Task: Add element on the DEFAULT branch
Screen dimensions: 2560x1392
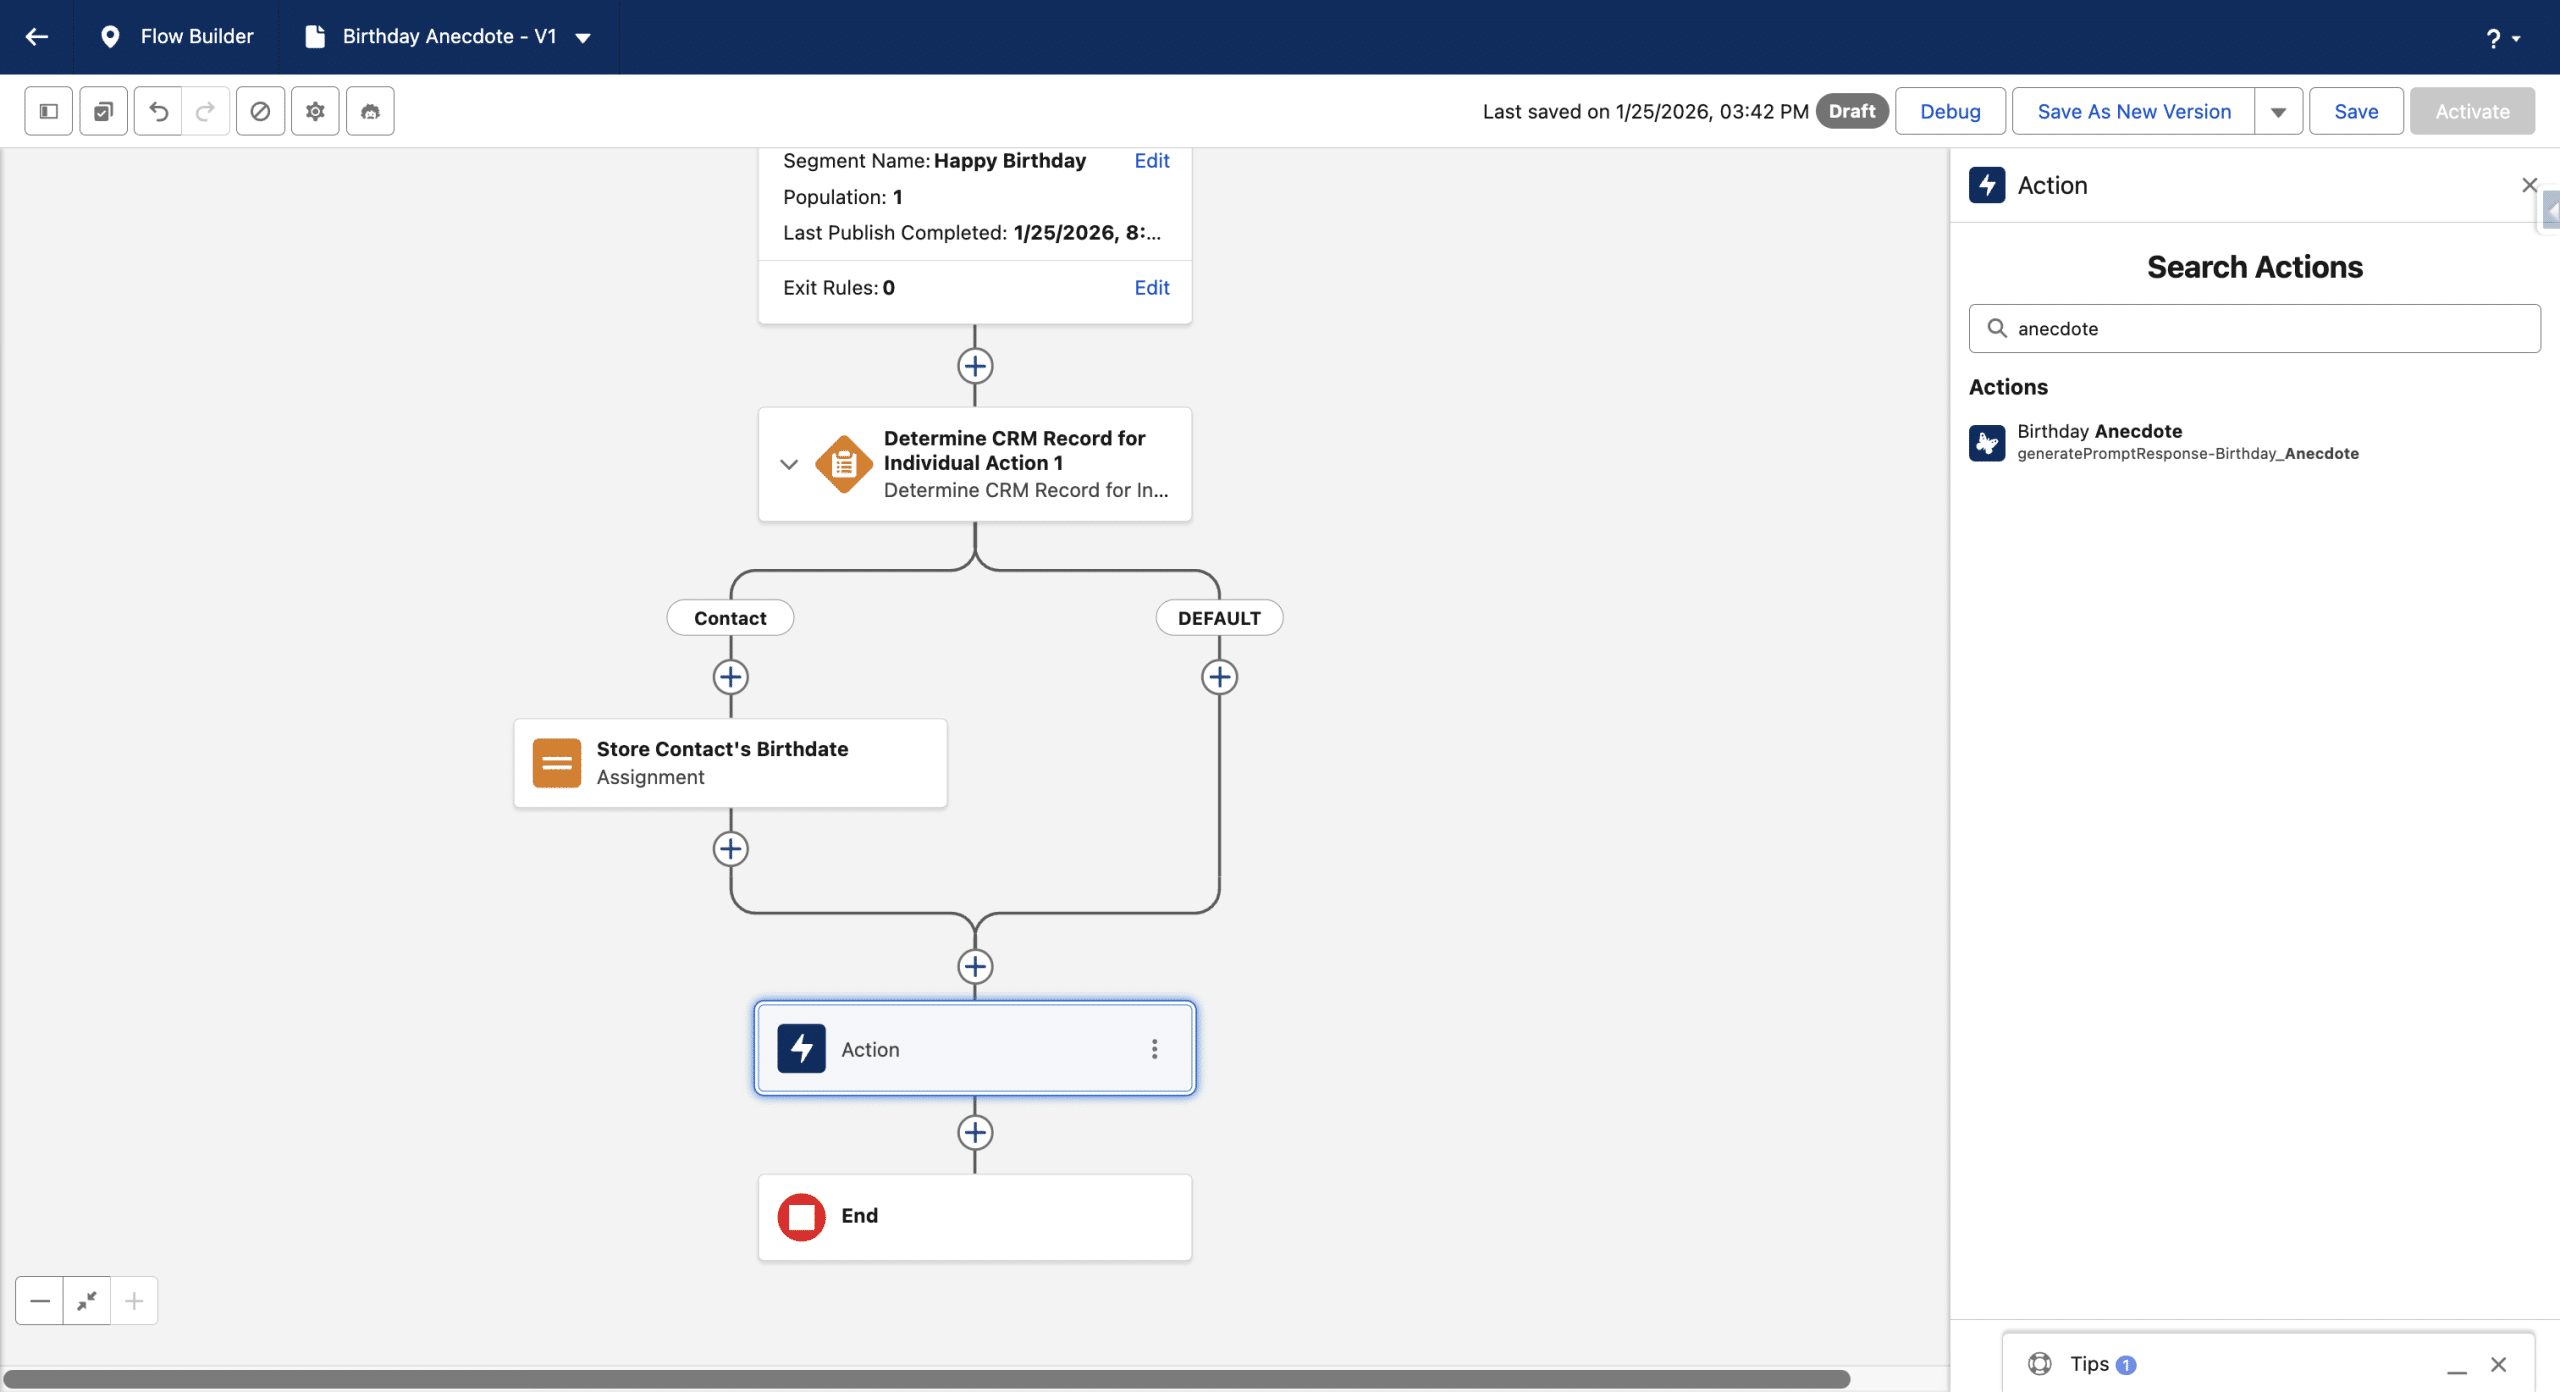Action: coord(1219,677)
